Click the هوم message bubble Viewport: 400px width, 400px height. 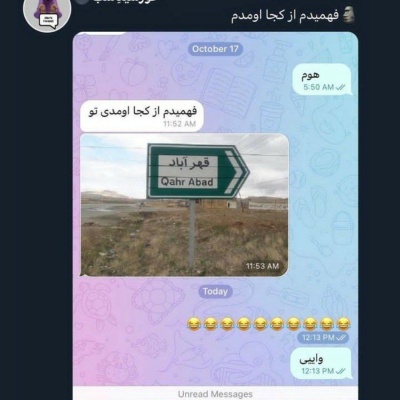click(322, 80)
